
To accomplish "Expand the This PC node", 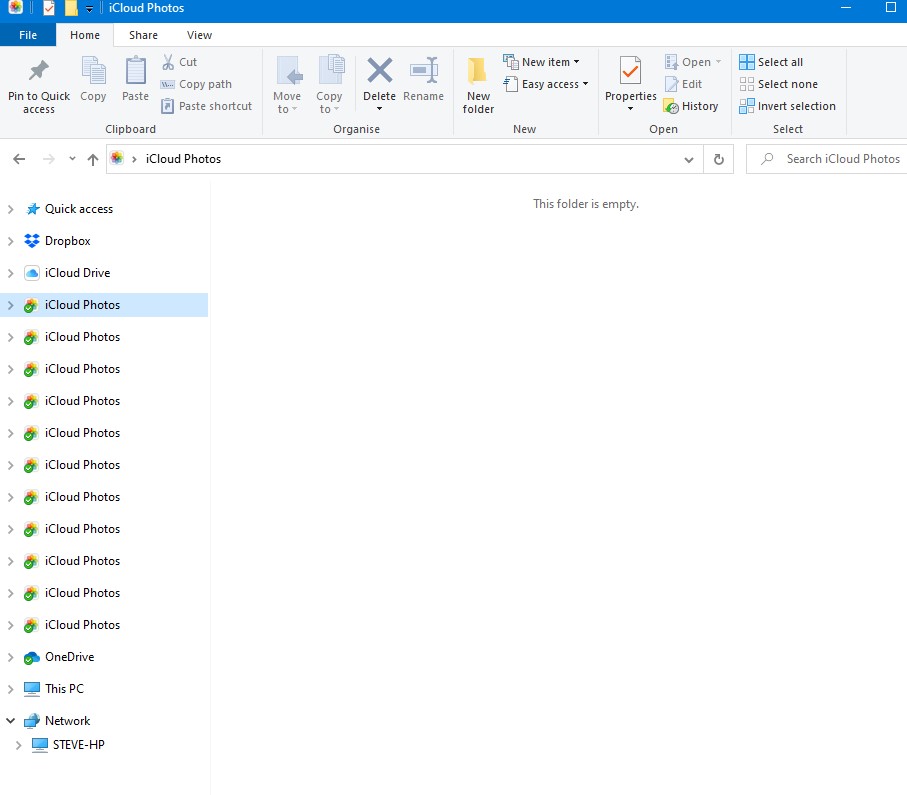I will [10, 689].
